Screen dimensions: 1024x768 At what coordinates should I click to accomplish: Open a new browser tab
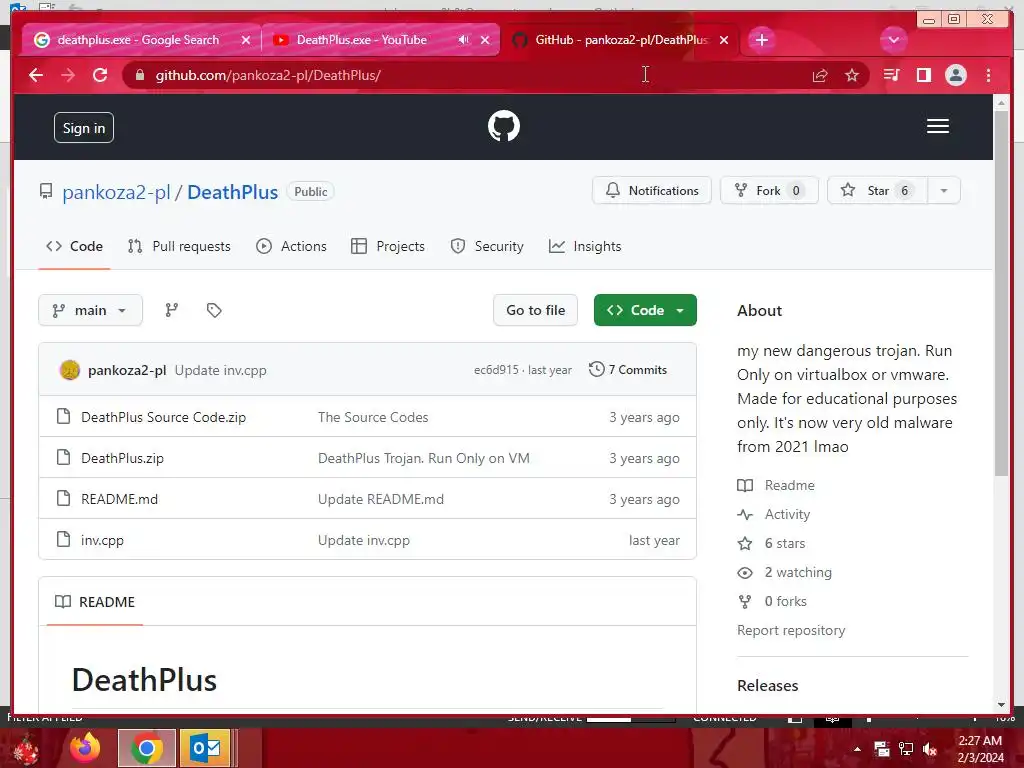761,40
